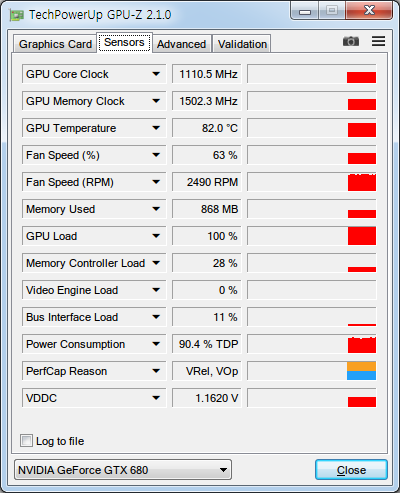400x493 pixels.
Task: Expand the VDDC sensor dropdown arrow
Action: pyautogui.click(x=156, y=398)
